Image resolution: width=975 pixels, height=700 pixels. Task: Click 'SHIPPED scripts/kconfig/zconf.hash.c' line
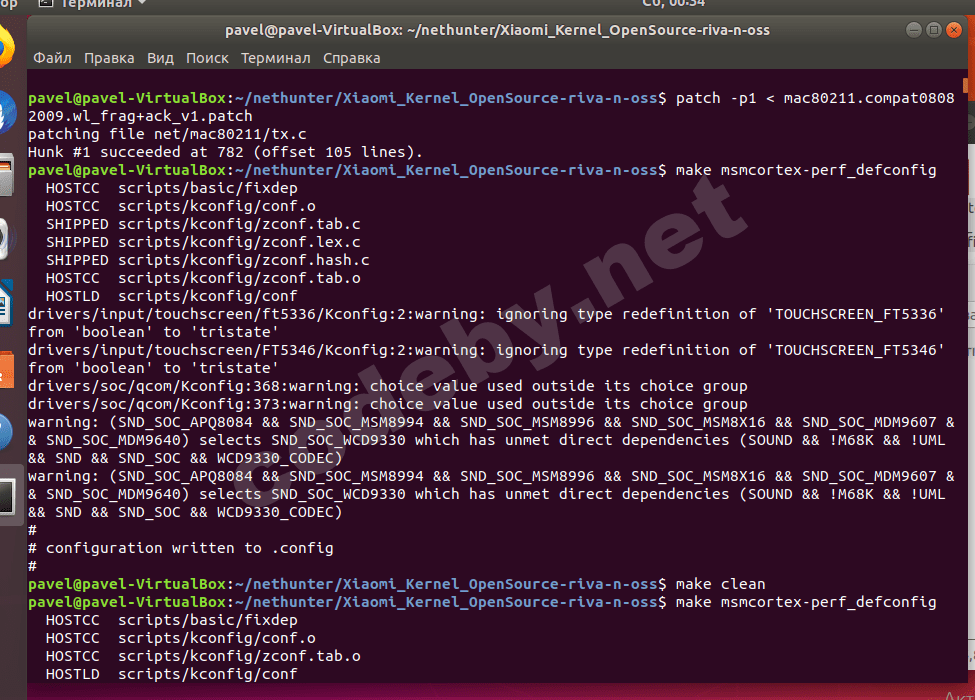[x=207, y=260]
